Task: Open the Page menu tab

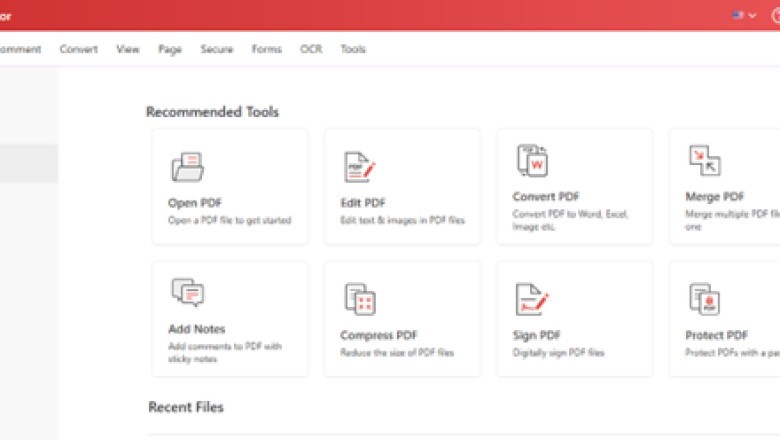Action: tap(170, 49)
